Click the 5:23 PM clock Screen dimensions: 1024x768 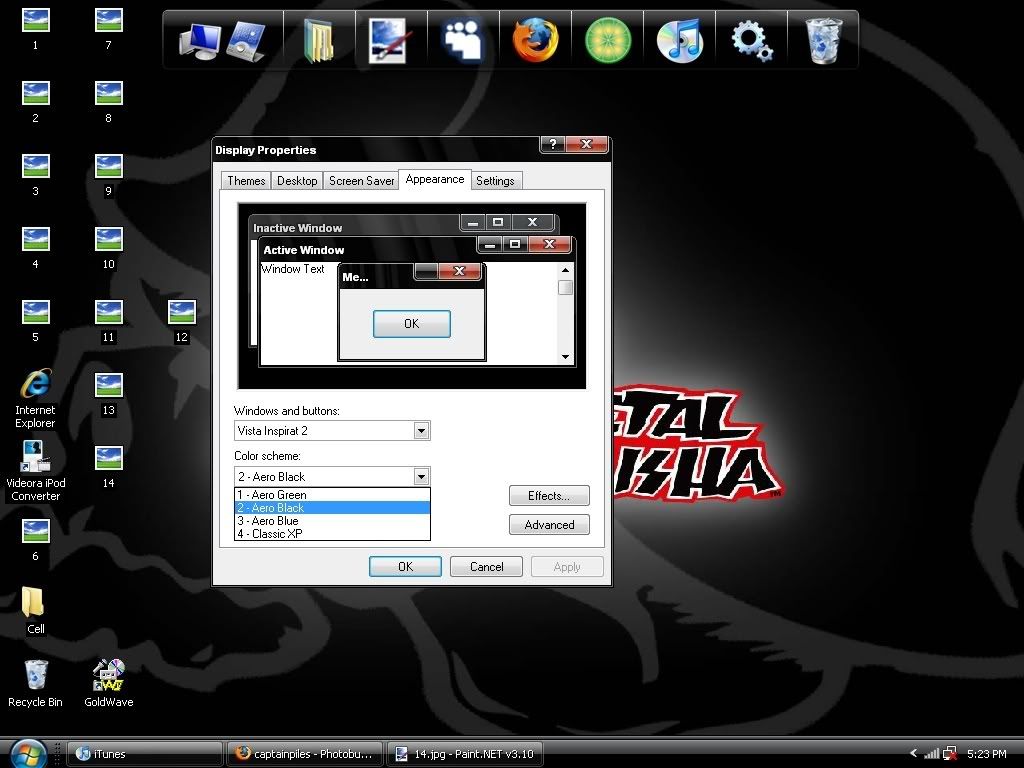(x=986, y=754)
